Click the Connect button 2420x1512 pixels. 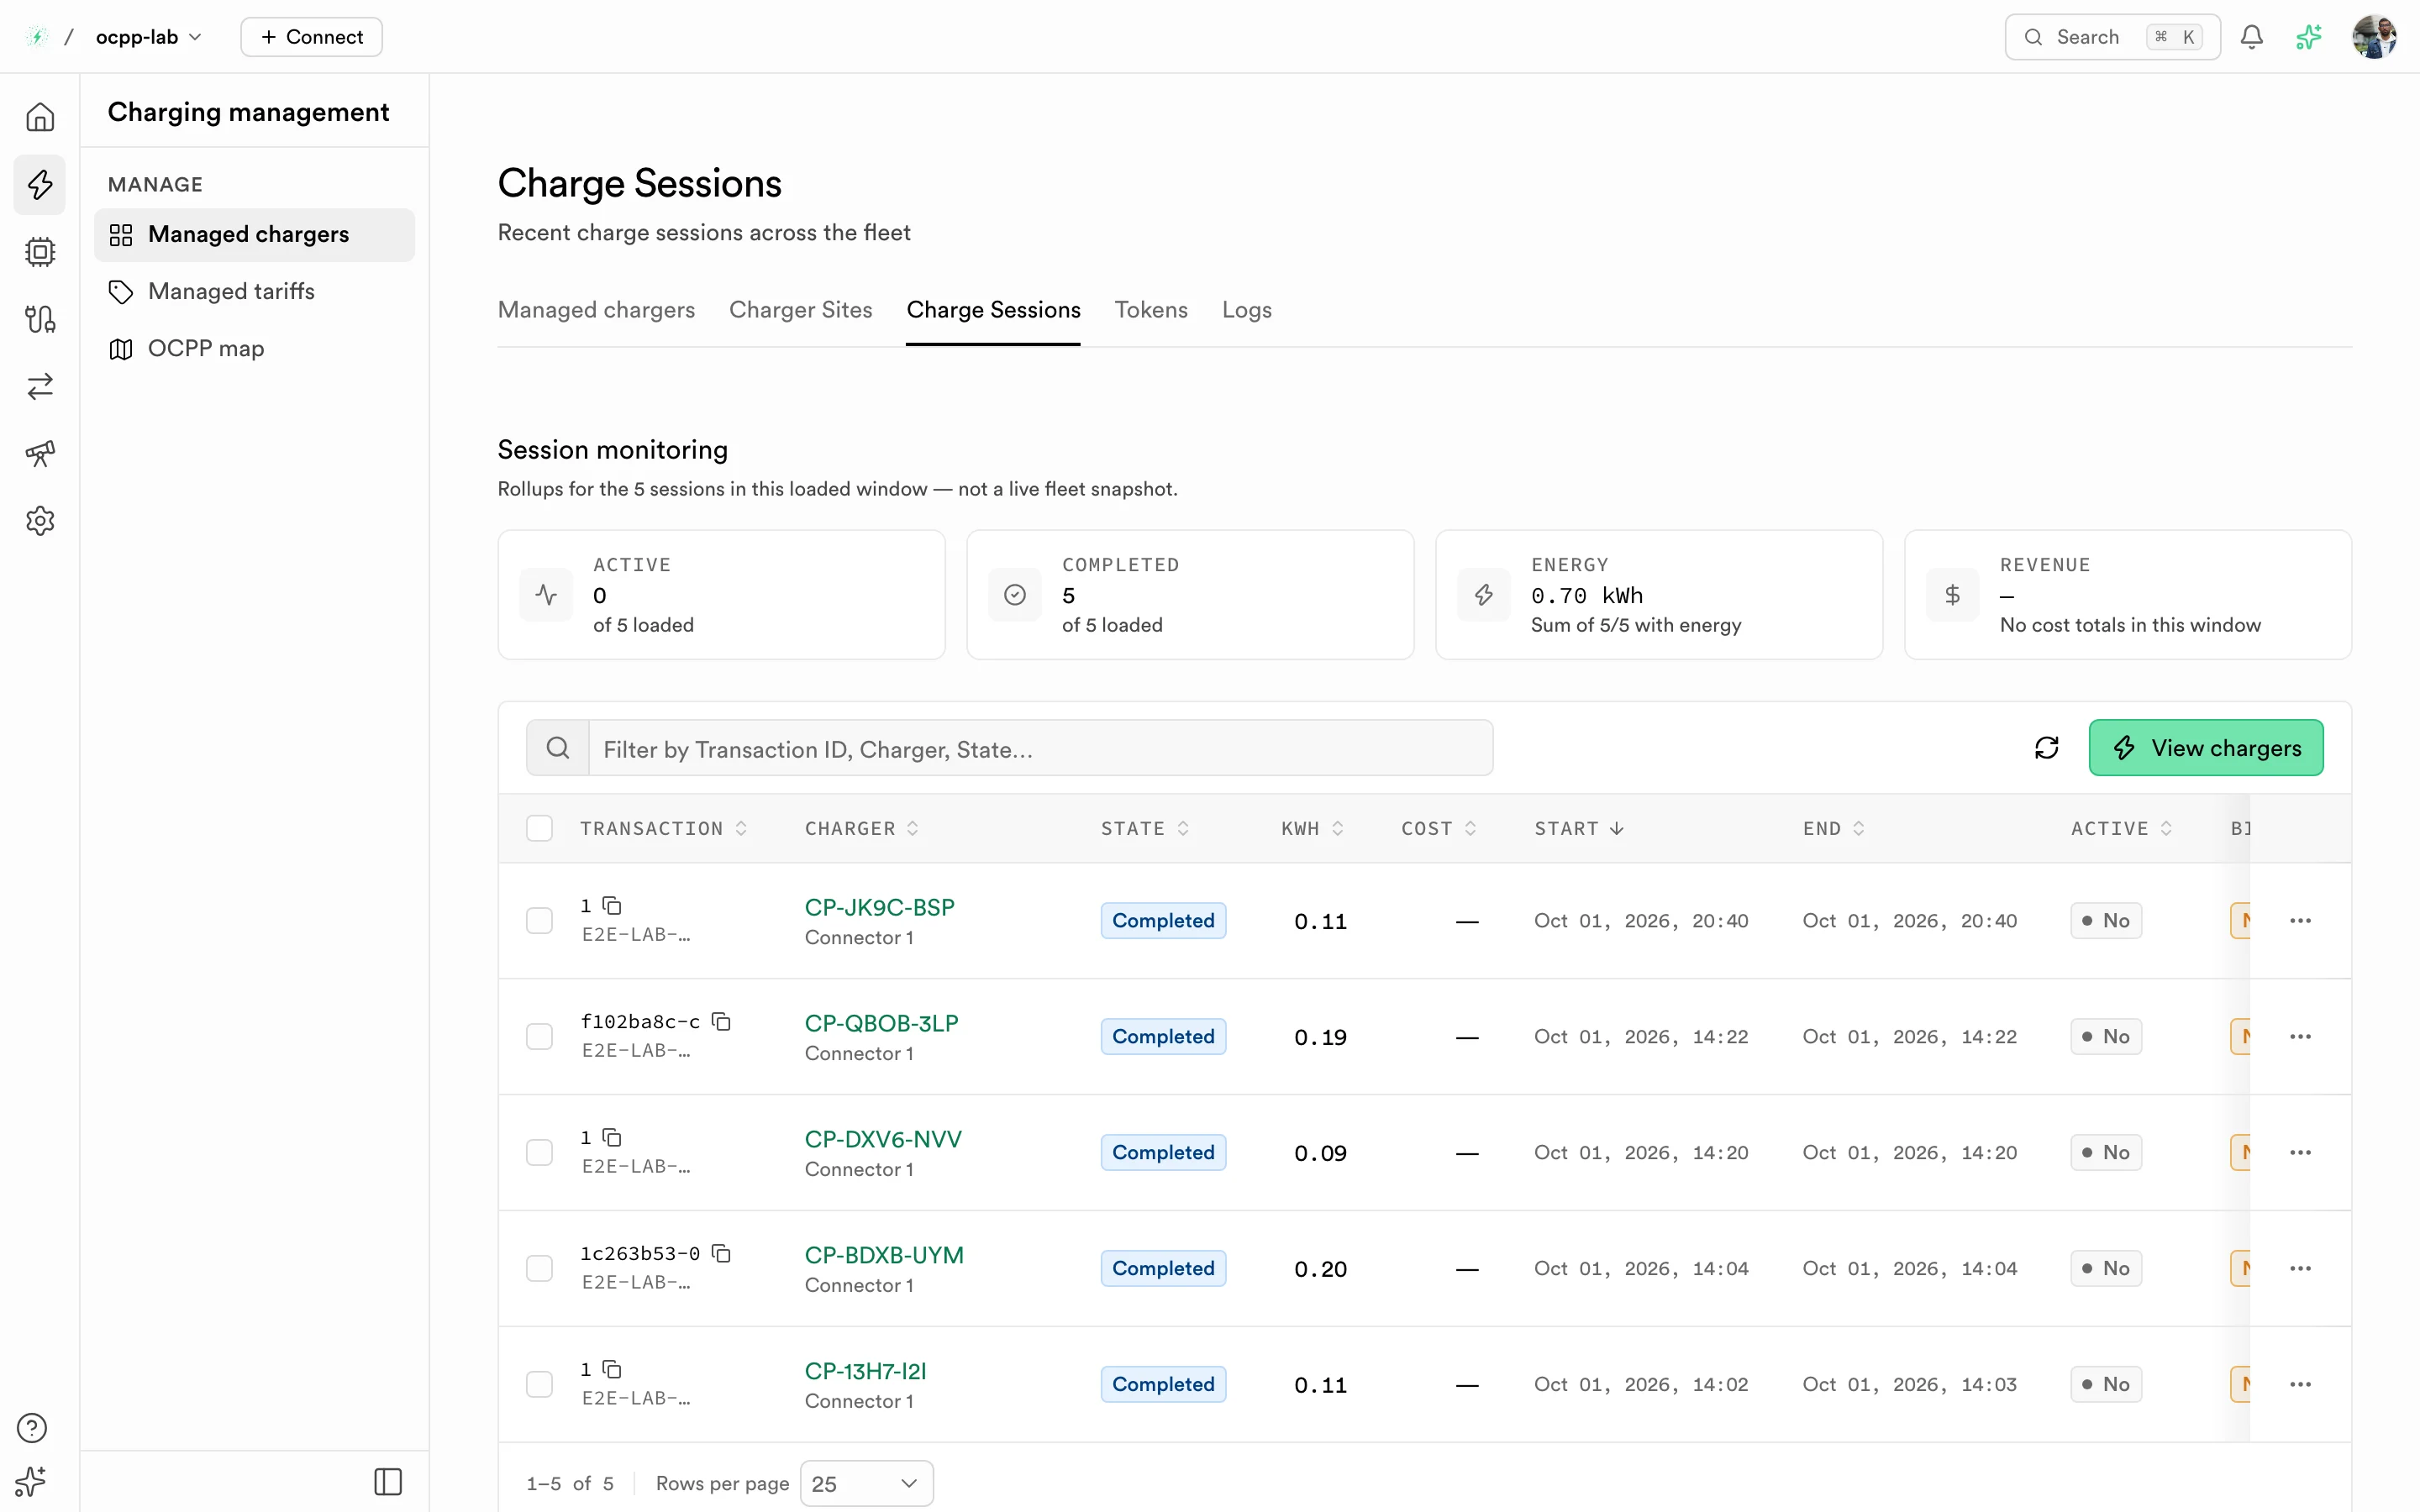click(311, 37)
